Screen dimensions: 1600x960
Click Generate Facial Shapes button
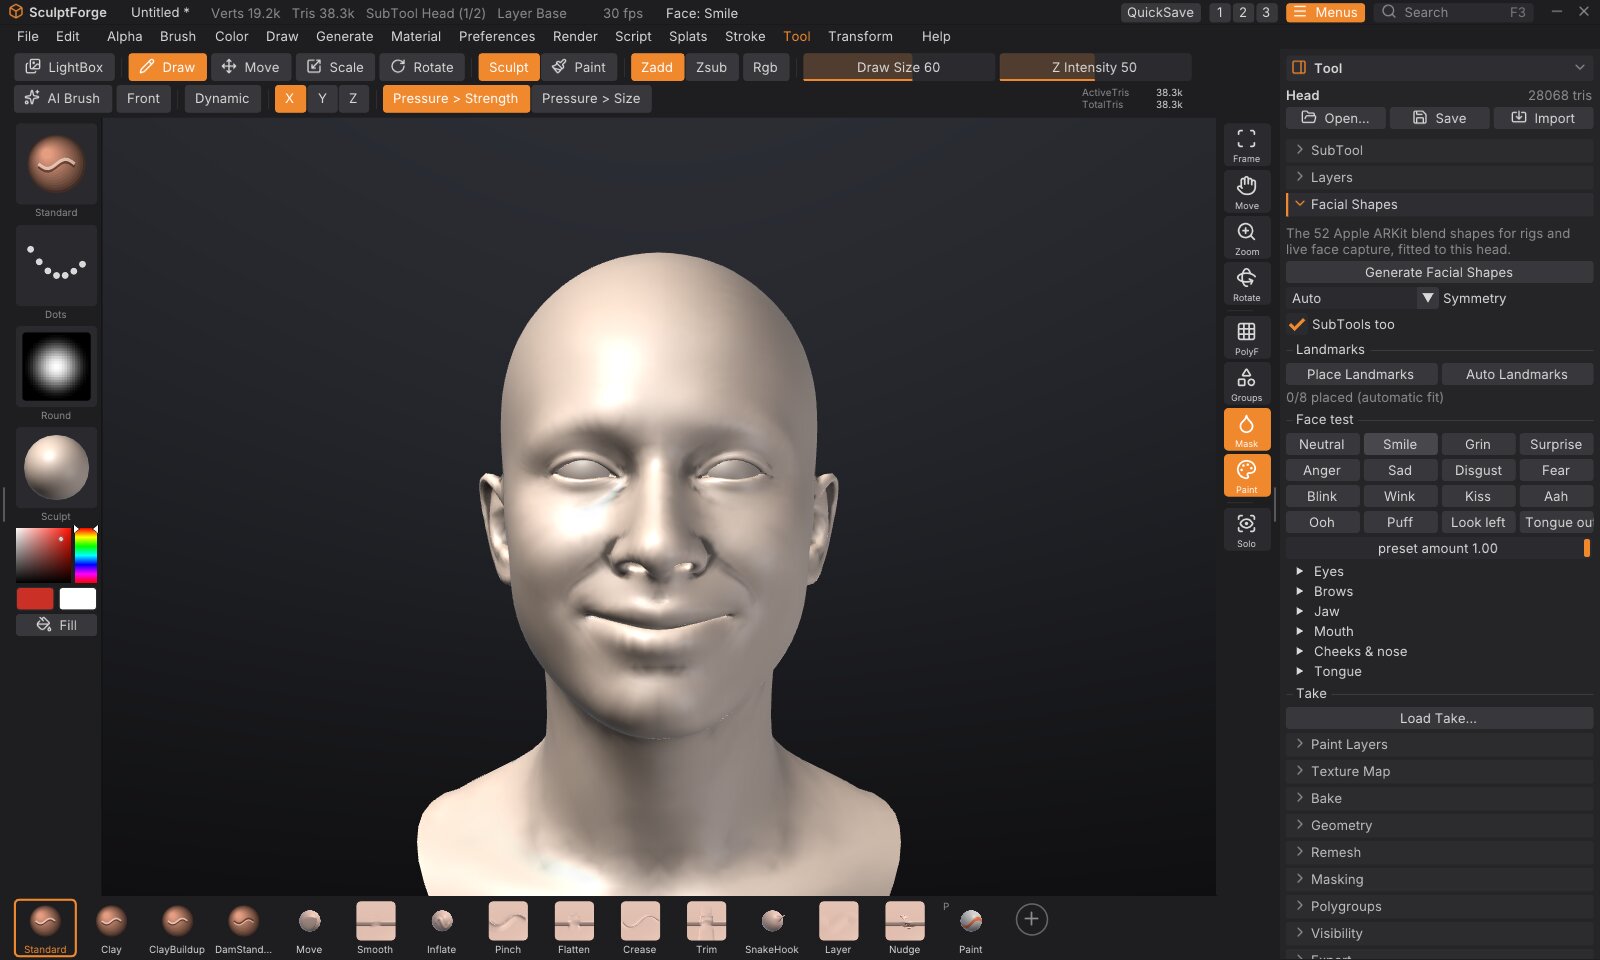[1439, 272]
